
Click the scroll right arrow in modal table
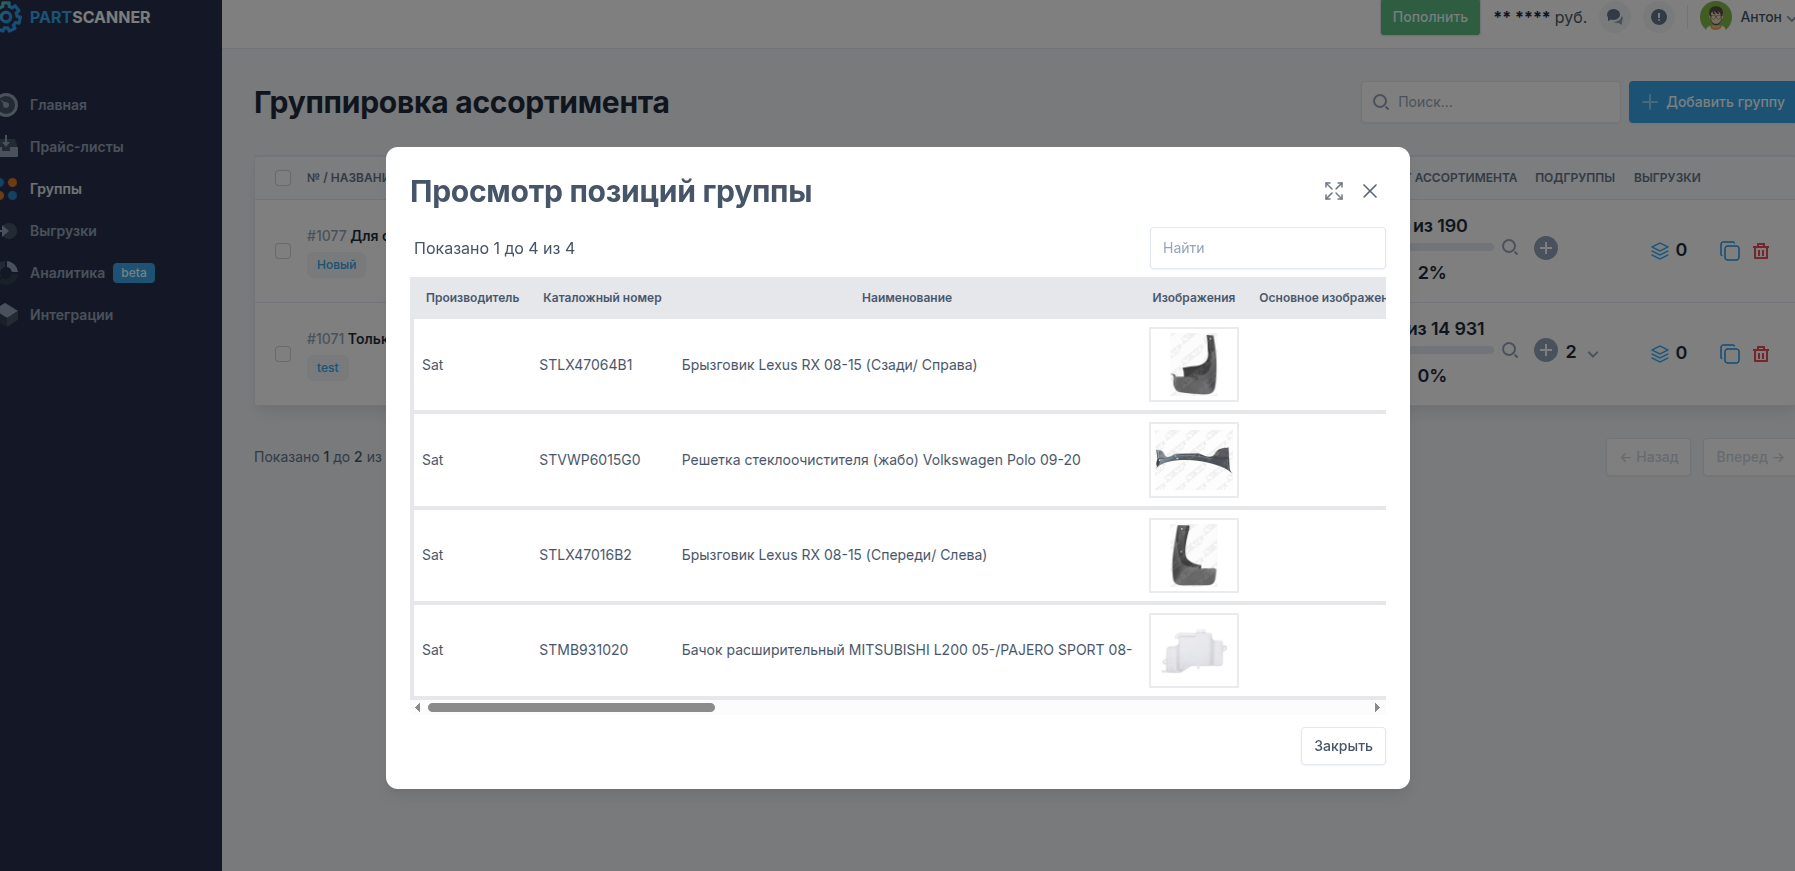(x=1377, y=707)
